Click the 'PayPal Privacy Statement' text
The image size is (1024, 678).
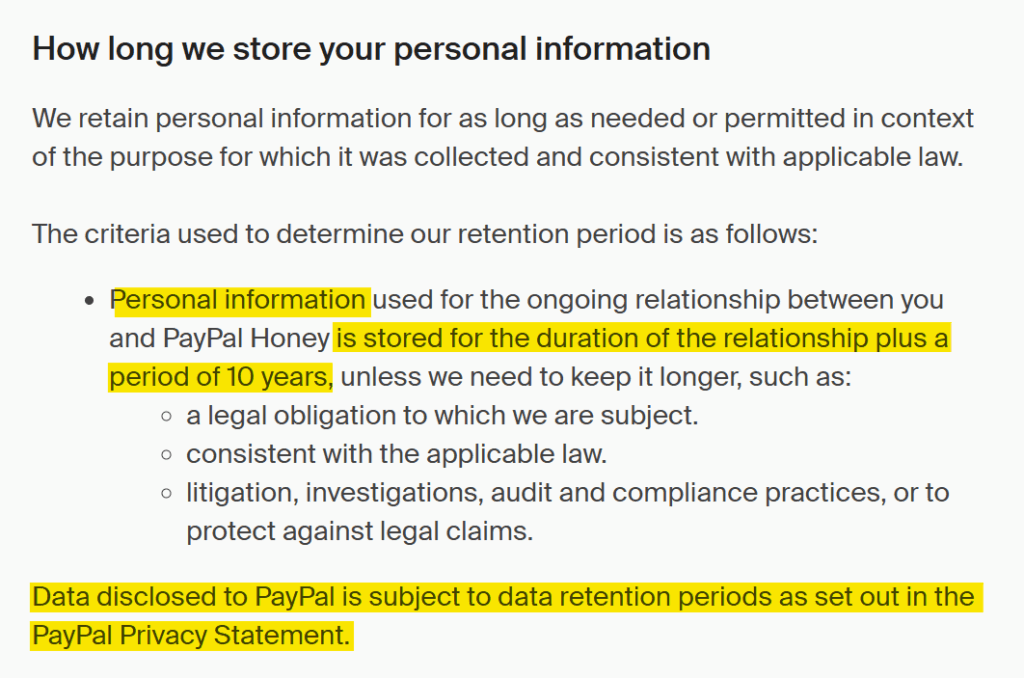click(x=191, y=636)
